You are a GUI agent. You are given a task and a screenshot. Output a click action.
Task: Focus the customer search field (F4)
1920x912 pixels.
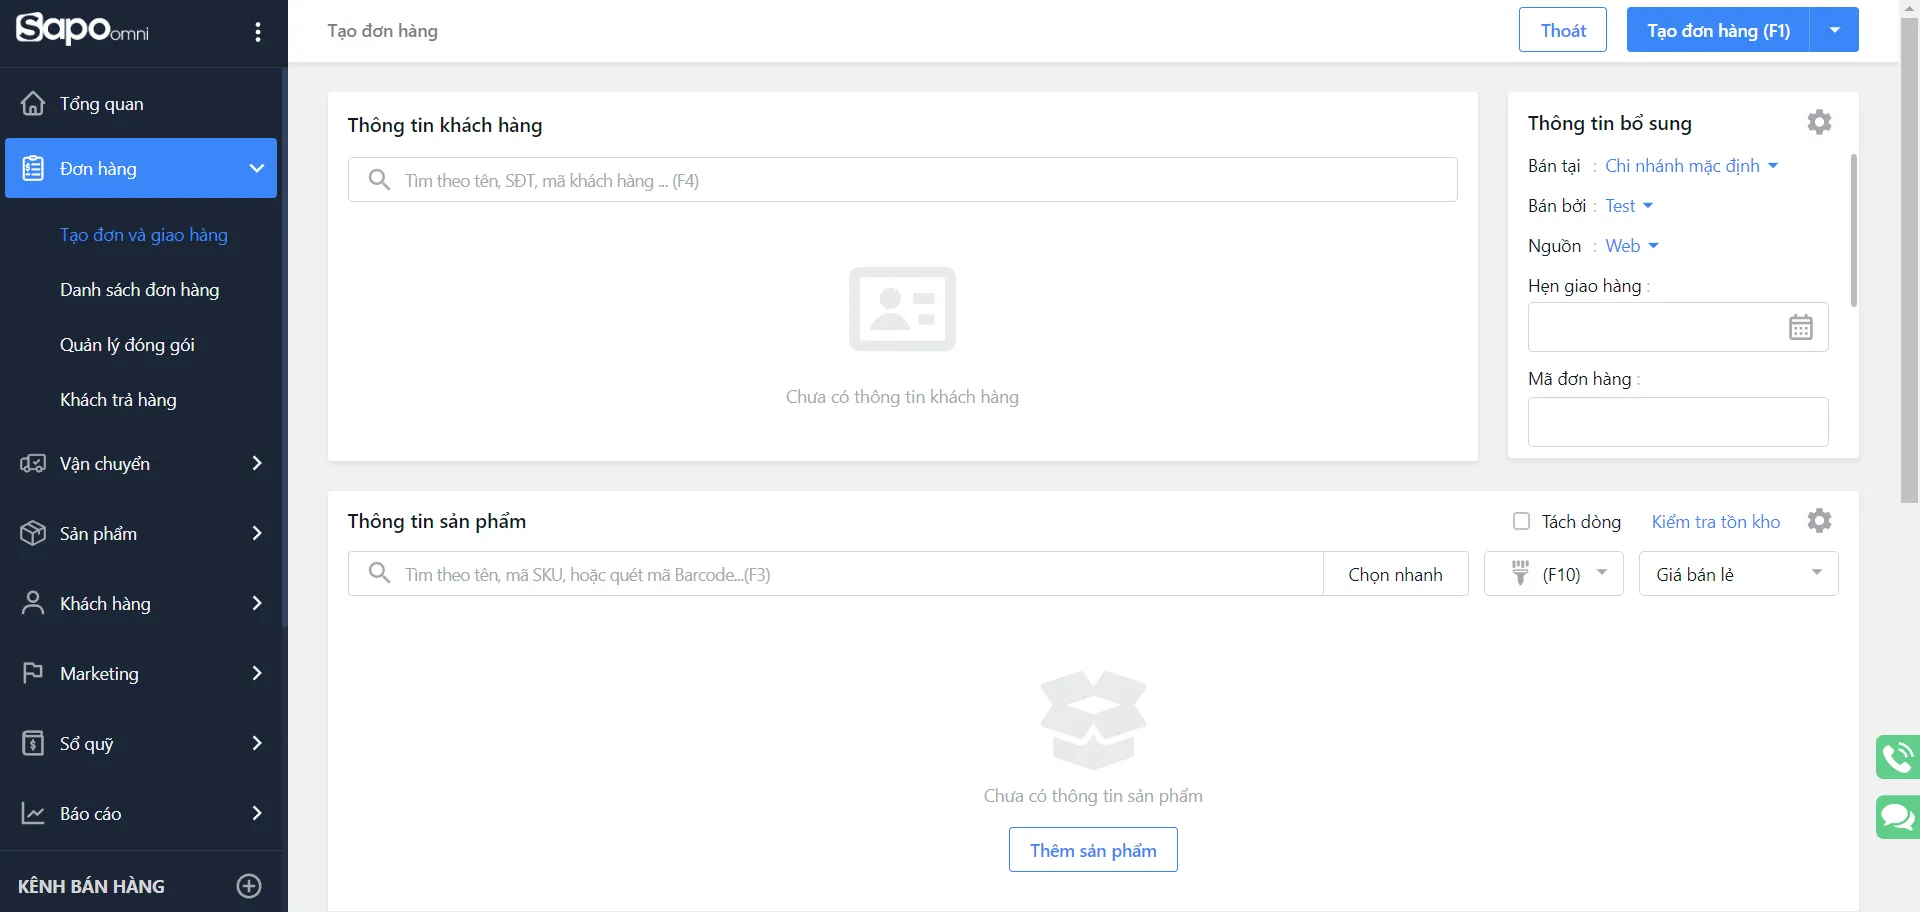coord(902,180)
